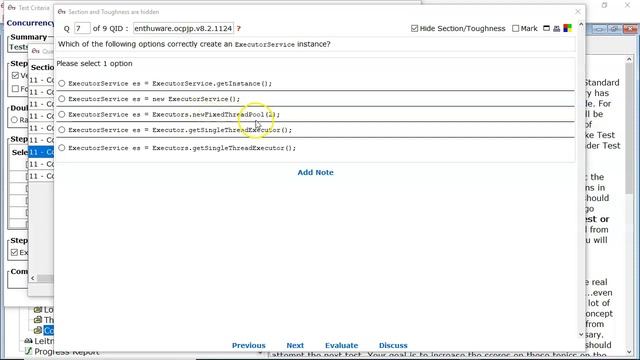The image size is (640, 360).
Task: Open Progress Report tree item
Action: click(x=67, y=351)
